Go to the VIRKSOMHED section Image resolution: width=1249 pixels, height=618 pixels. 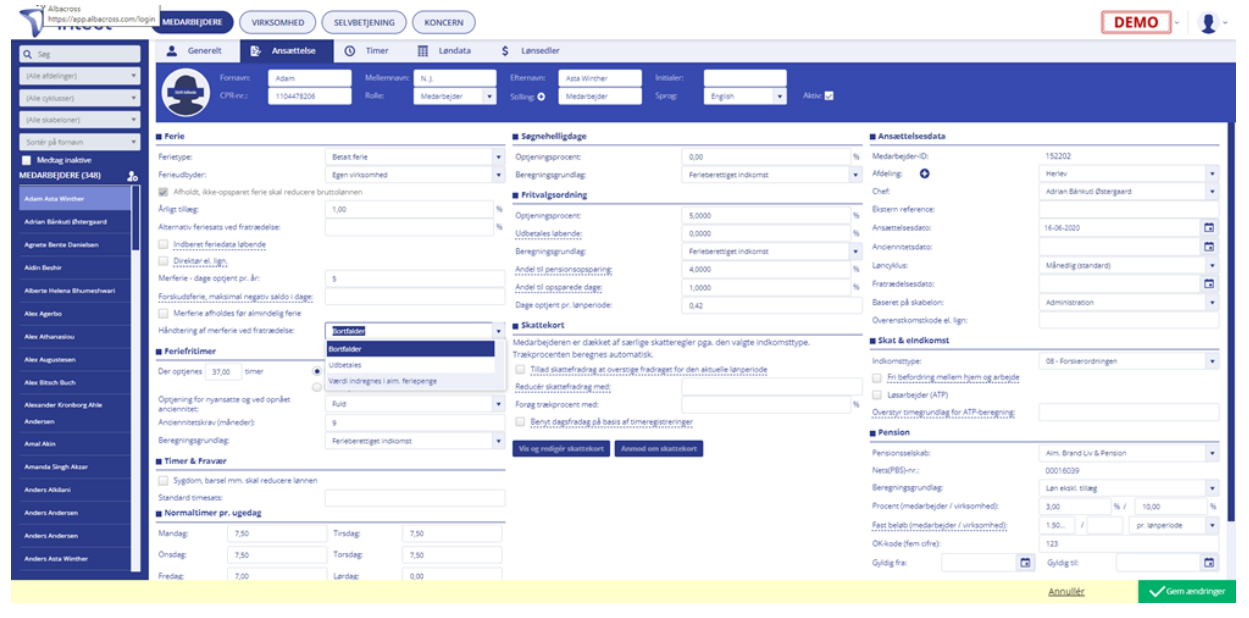pyautogui.click(x=279, y=22)
